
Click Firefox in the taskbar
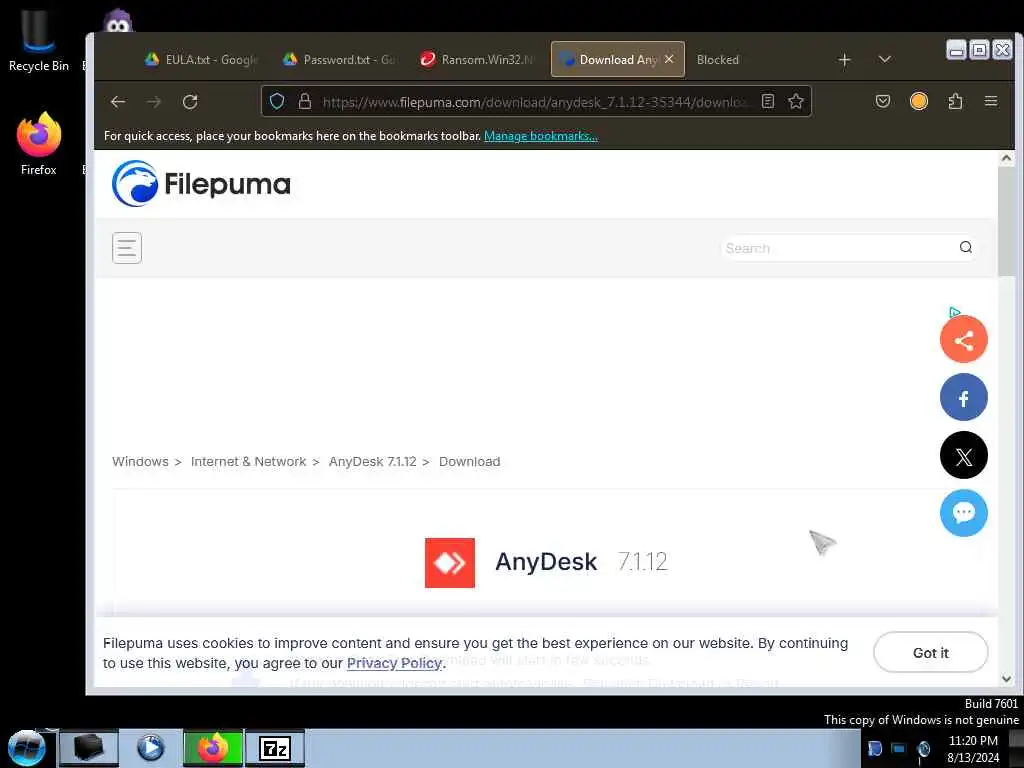213,748
